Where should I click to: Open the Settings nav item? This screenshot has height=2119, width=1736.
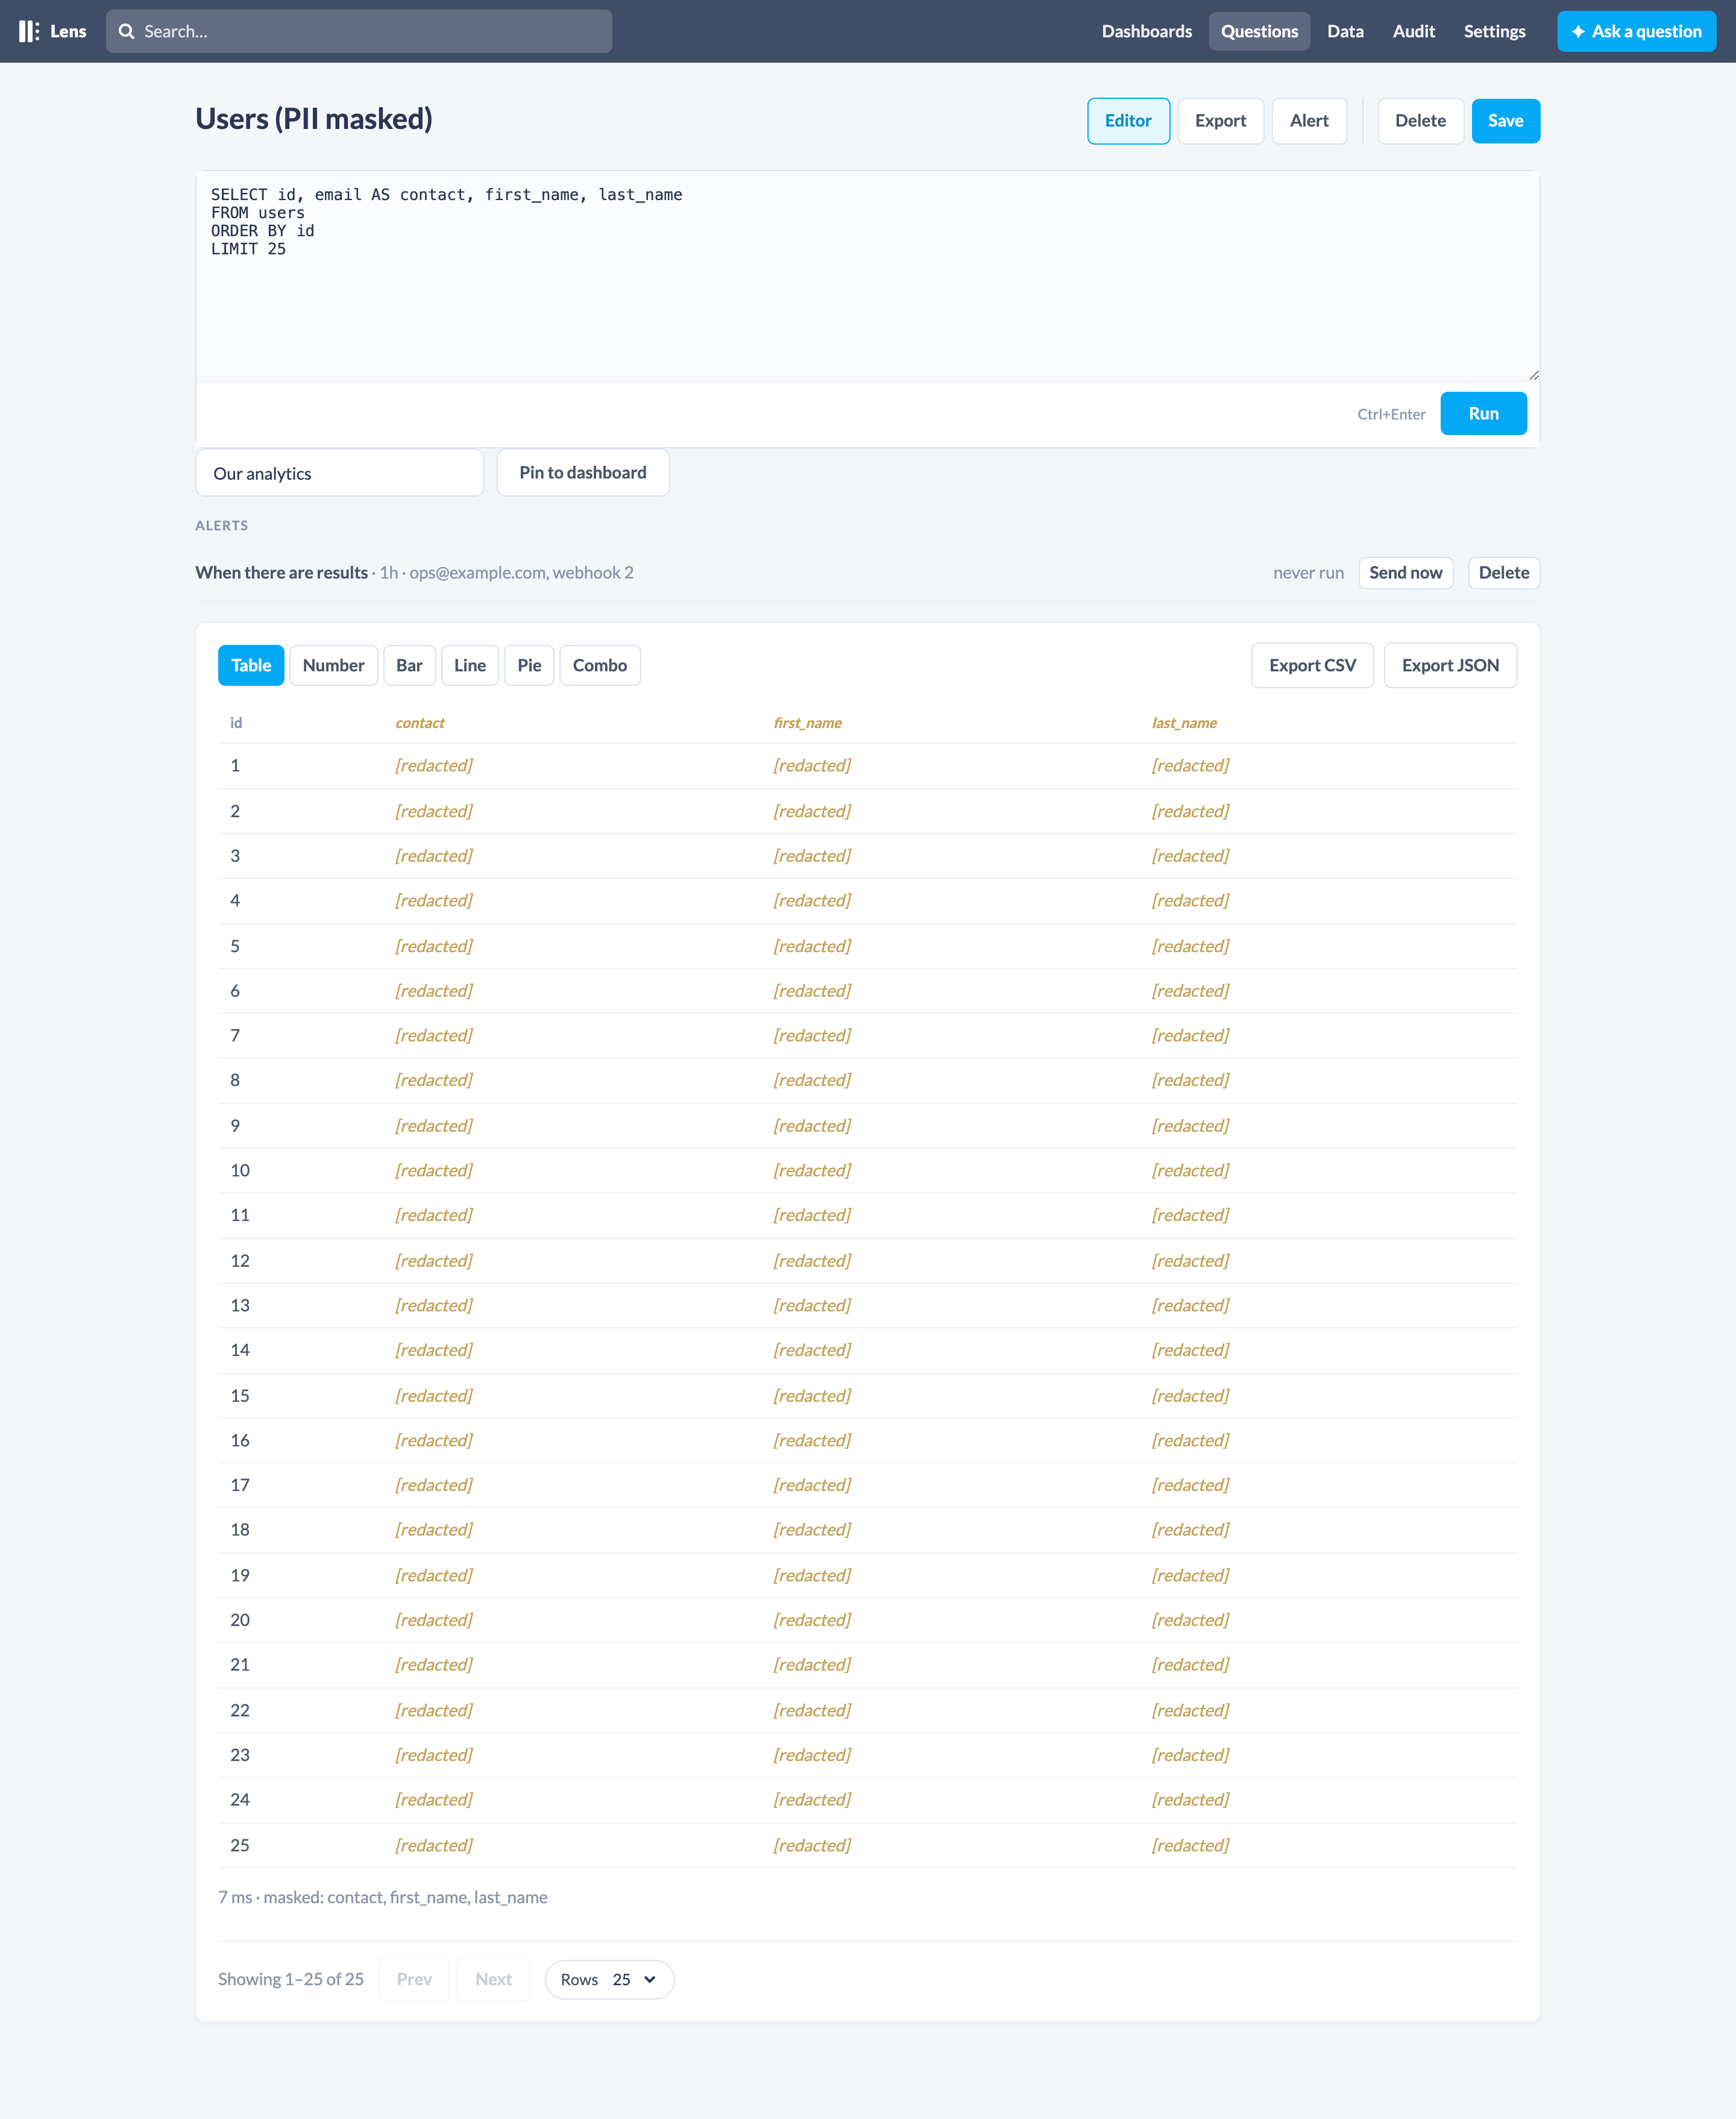pos(1494,31)
